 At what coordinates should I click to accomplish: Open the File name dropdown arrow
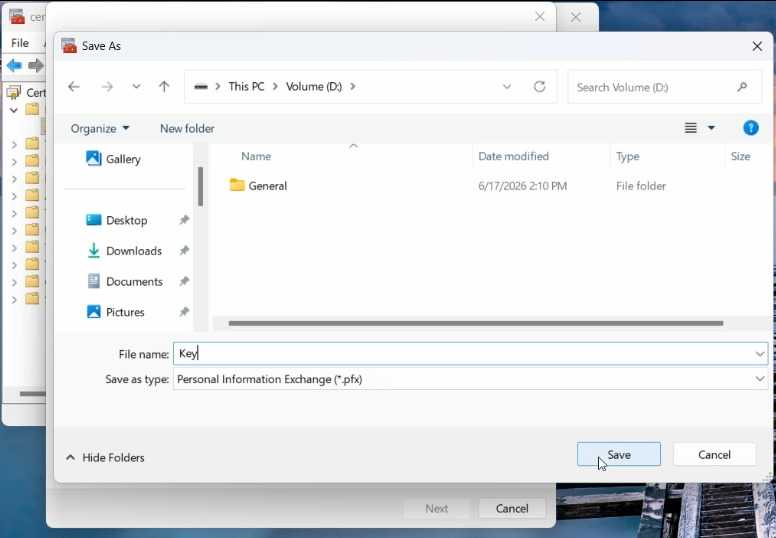click(x=760, y=354)
